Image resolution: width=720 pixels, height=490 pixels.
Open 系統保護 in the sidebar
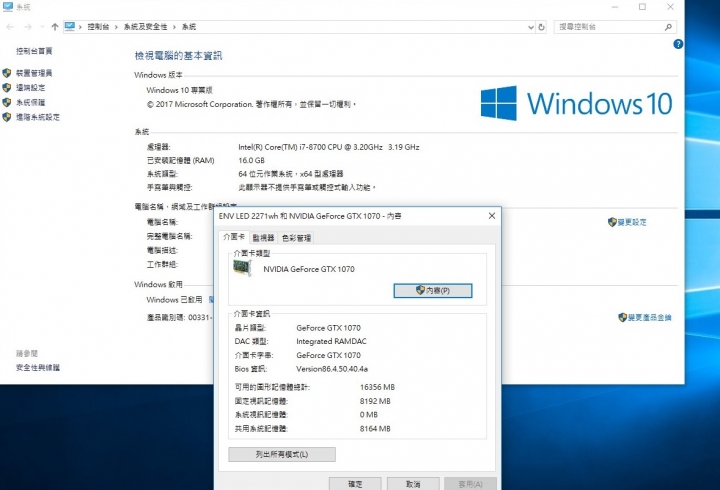30,102
